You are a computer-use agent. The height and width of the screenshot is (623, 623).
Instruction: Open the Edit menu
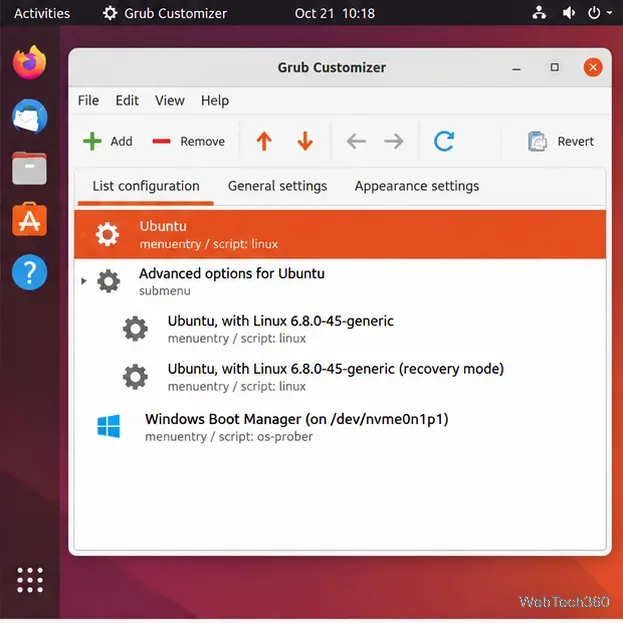tap(127, 101)
